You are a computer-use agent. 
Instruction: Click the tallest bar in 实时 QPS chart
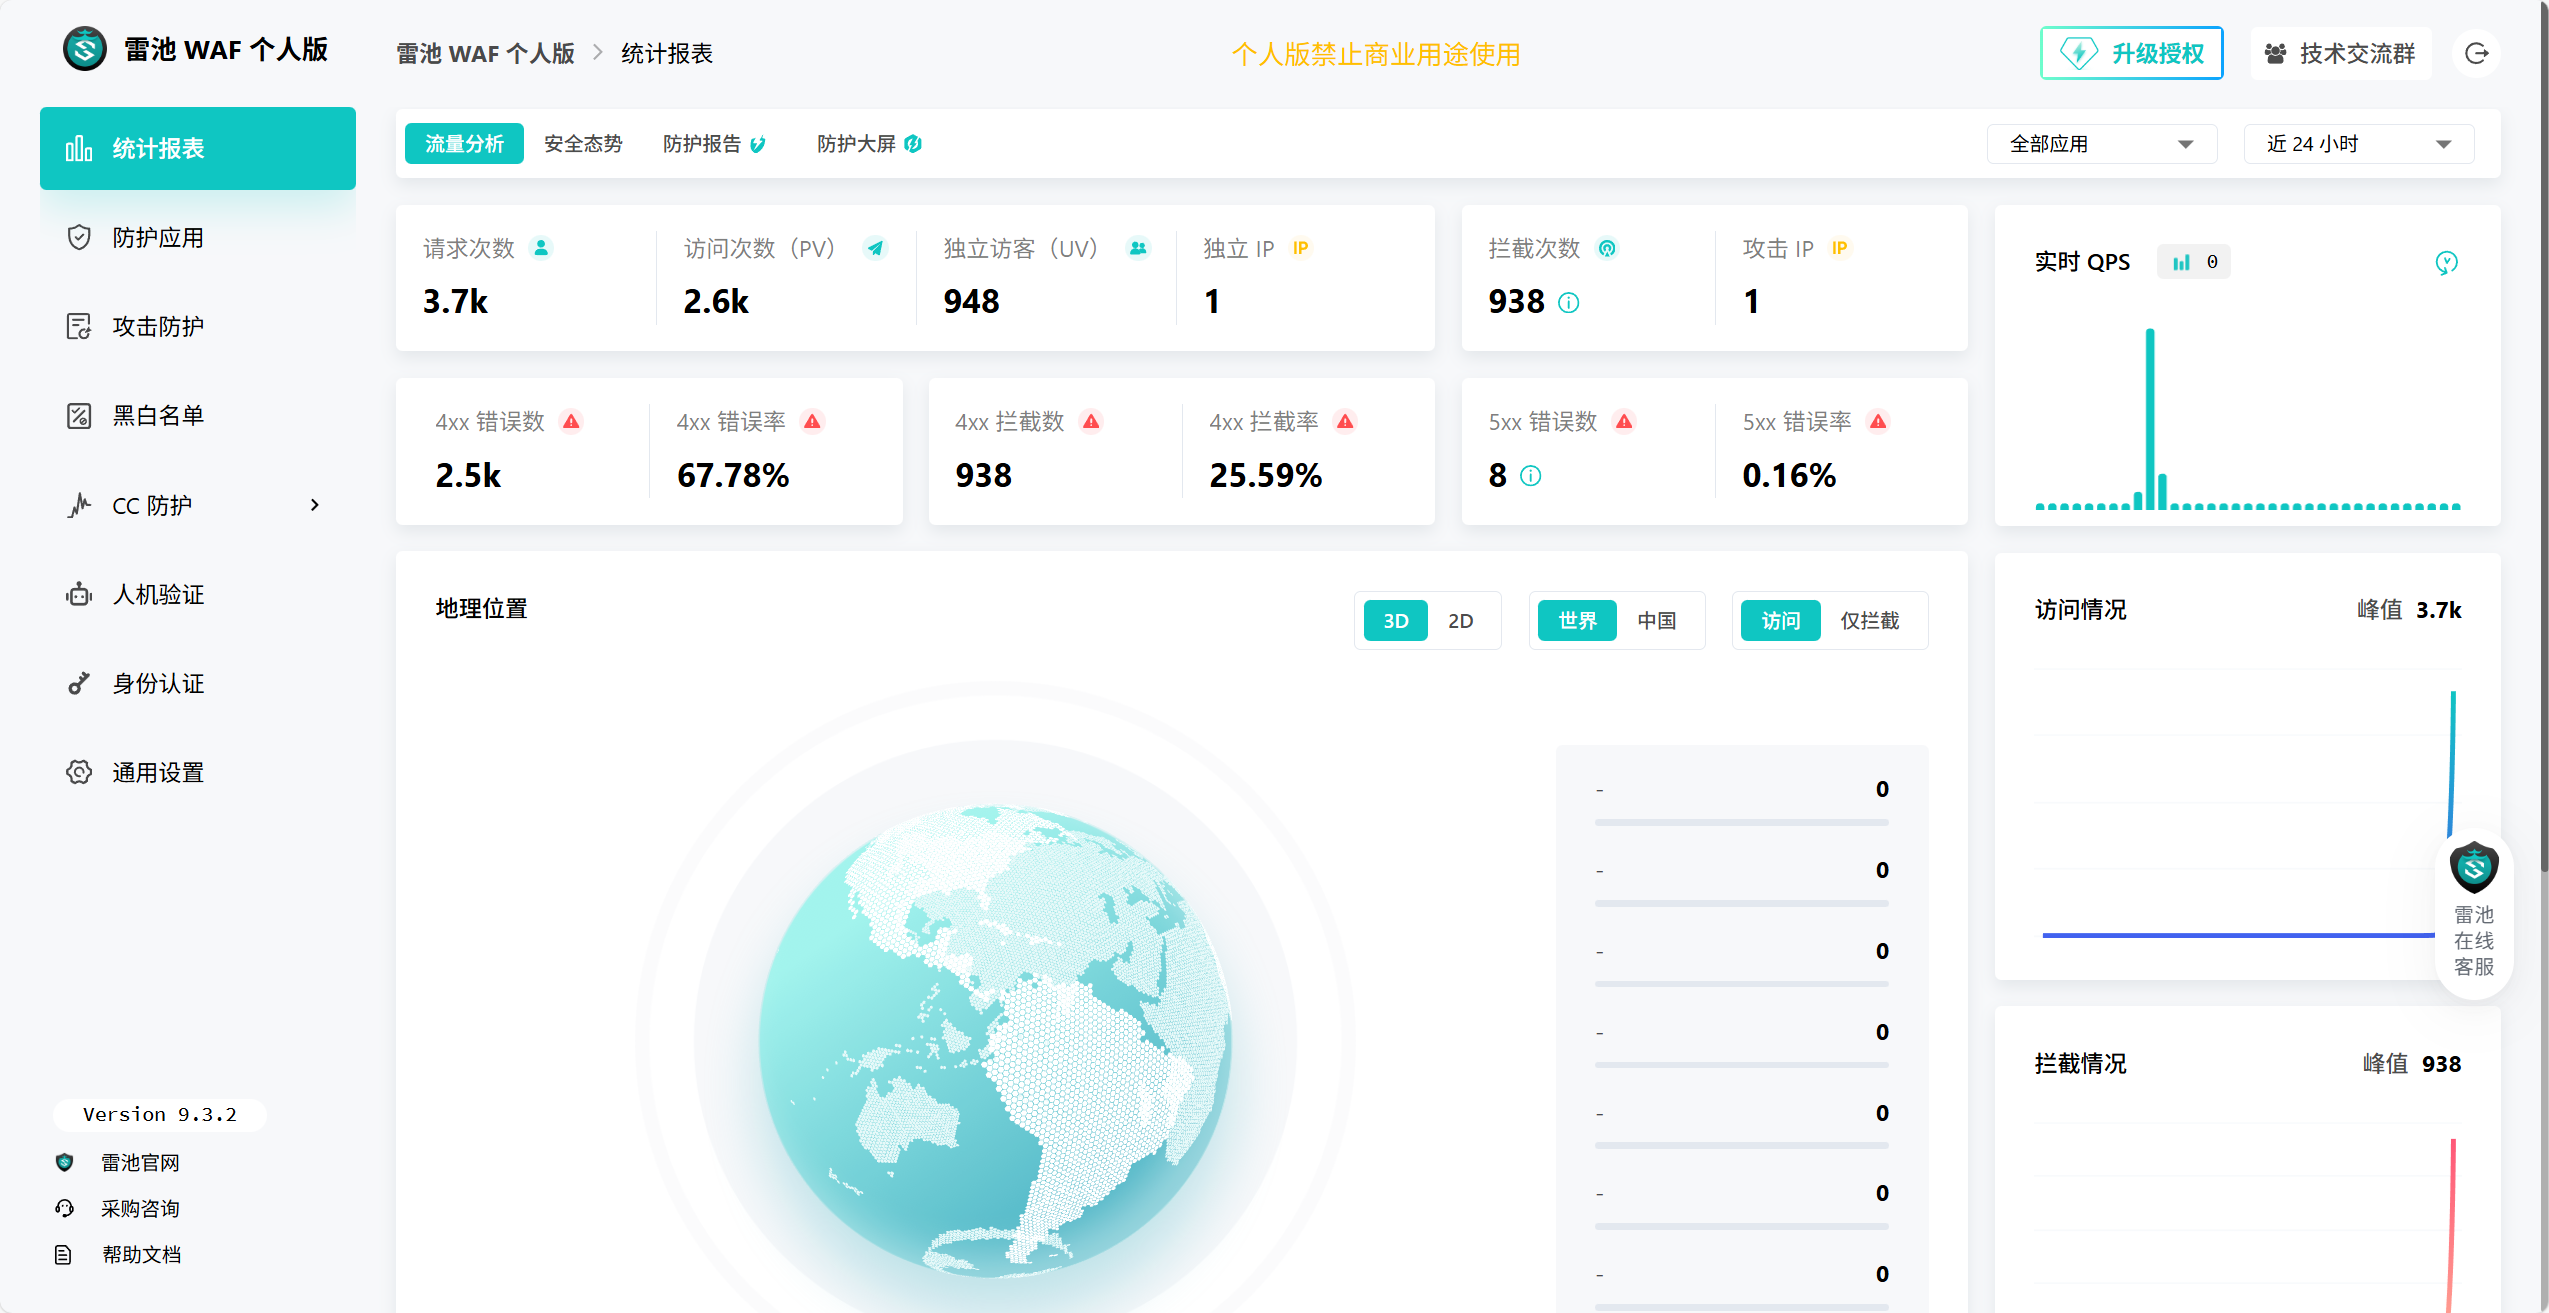click(2149, 418)
